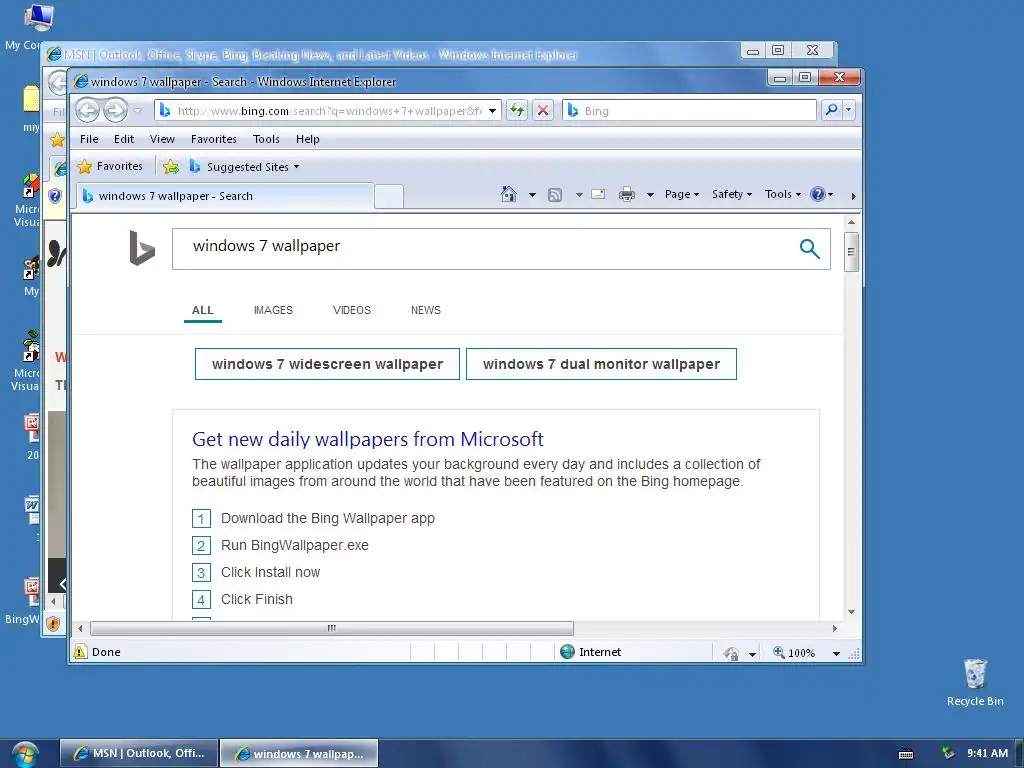
Task: Click the Windows Start orb
Action: point(24,754)
